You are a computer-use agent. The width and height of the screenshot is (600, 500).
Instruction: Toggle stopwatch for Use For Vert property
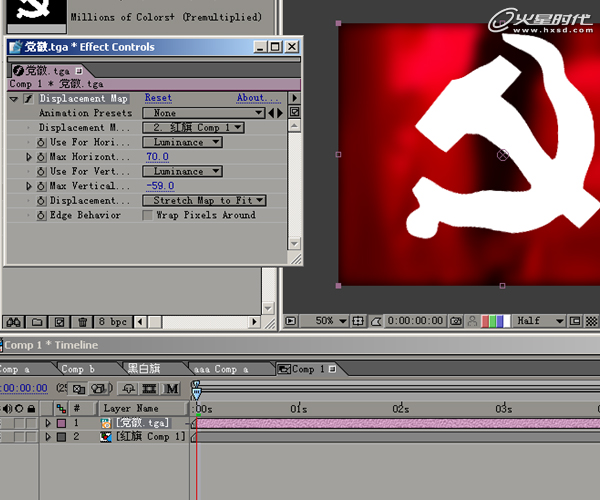pos(41,172)
